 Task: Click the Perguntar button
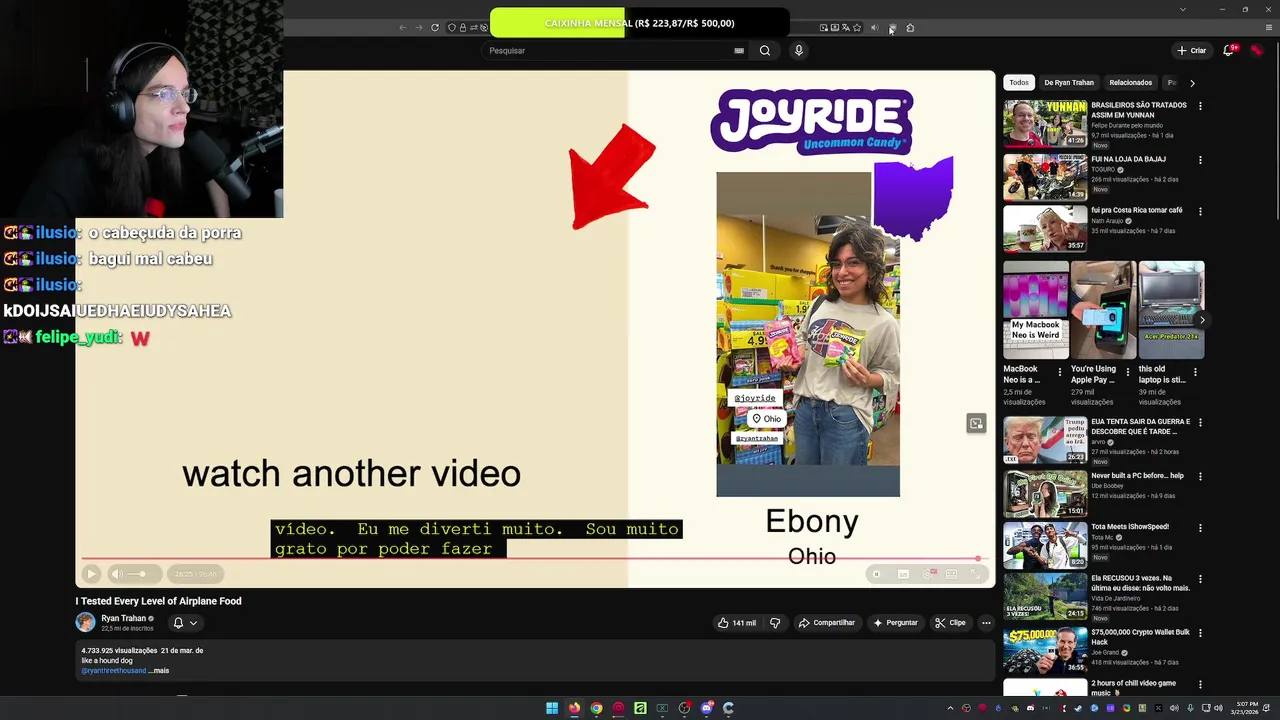[x=895, y=623]
